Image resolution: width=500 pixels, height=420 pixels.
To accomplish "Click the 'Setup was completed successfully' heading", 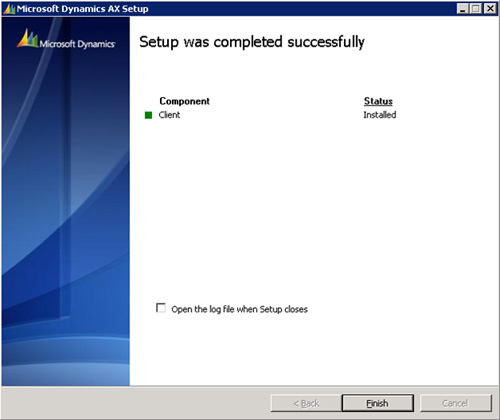I will tap(252, 42).
